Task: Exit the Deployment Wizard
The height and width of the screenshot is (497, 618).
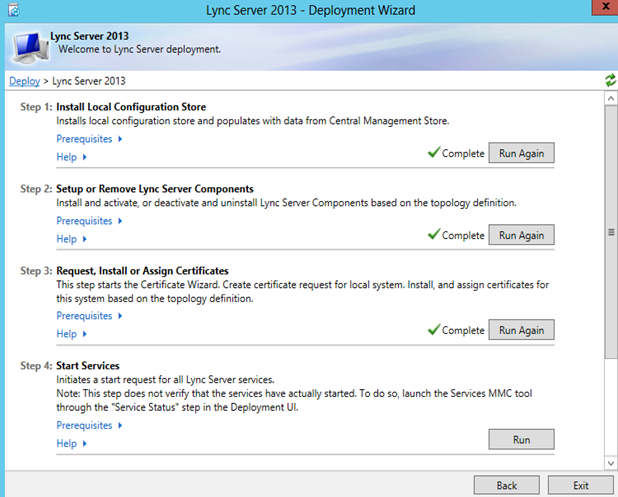Action: tap(581, 485)
